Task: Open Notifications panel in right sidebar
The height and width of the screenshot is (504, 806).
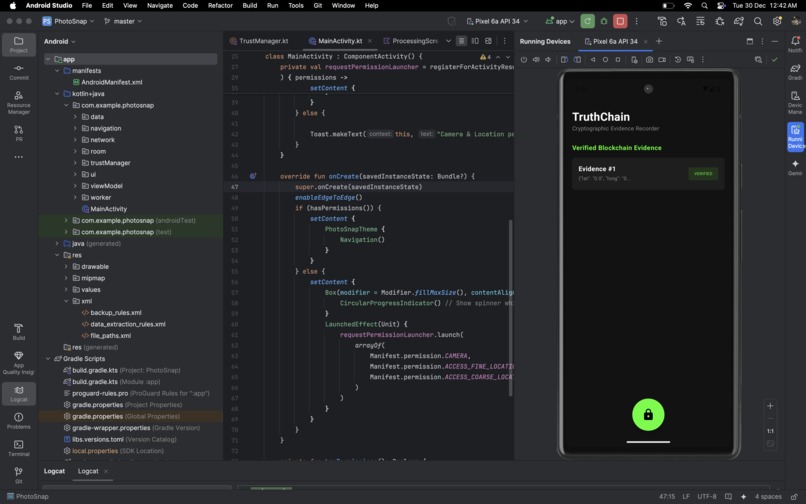Action: [x=795, y=44]
